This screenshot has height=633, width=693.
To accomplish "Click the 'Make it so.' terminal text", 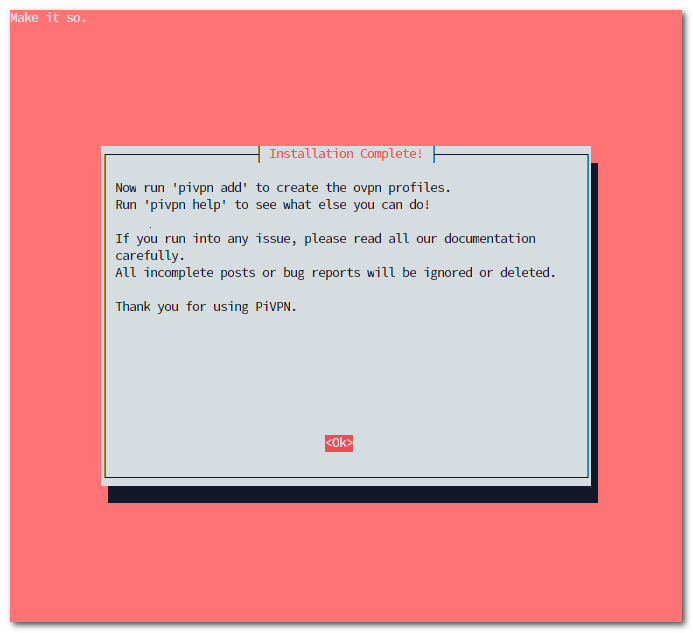I will pyautogui.click(x=48, y=18).
